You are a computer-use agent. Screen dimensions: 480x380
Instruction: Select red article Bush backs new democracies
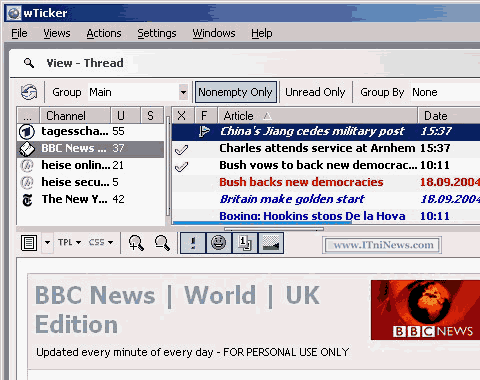point(326,182)
